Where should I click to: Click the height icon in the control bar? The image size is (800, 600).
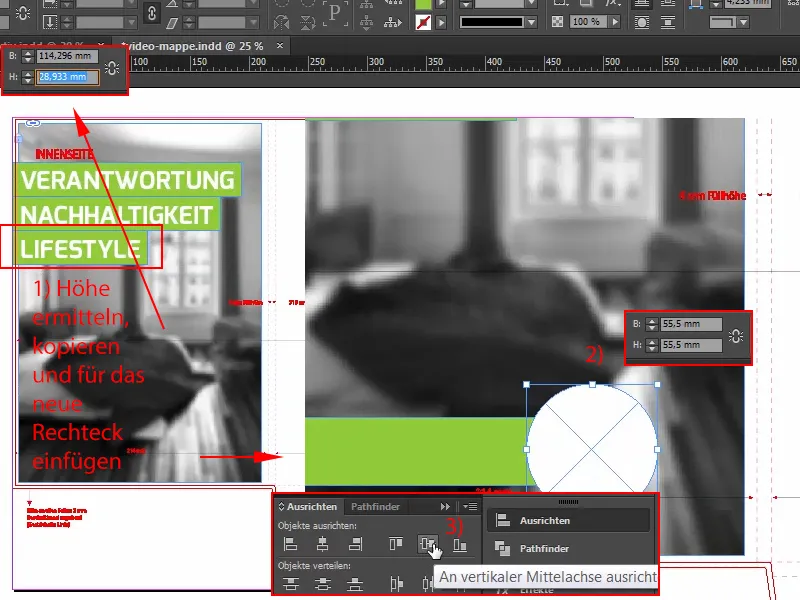click(50, 22)
